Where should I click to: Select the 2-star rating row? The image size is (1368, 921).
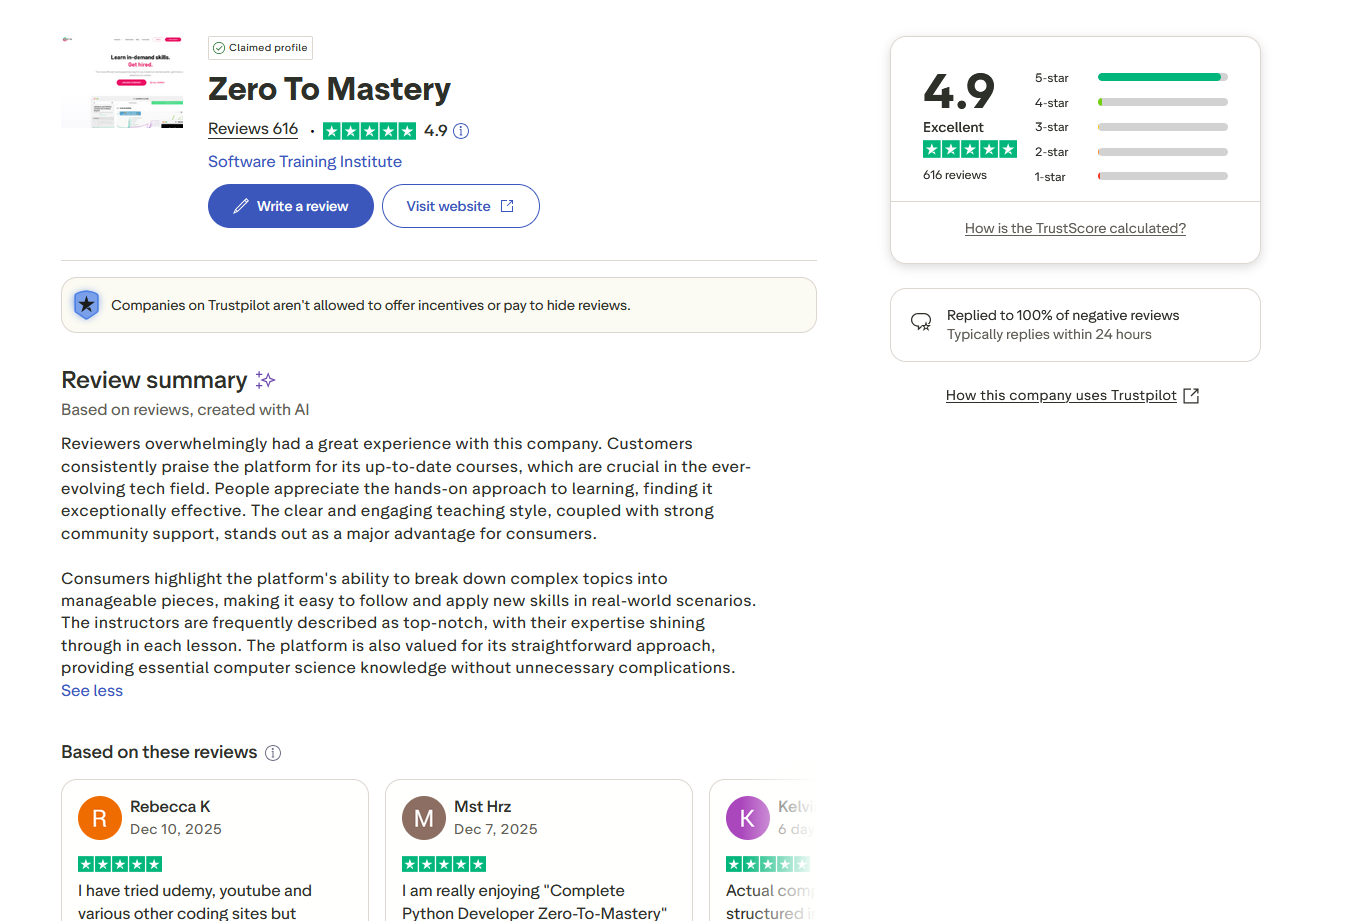tap(1131, 152)
